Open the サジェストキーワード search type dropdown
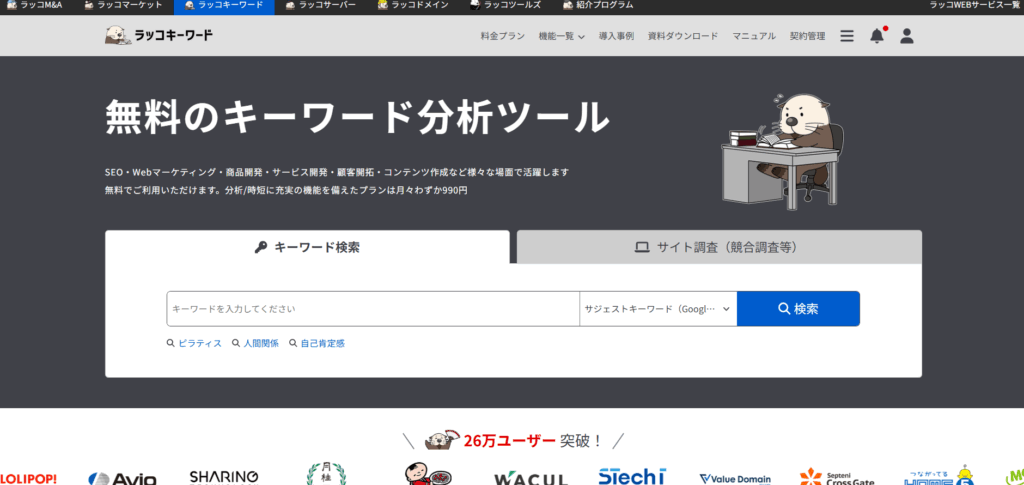 (x=658, y=309)
